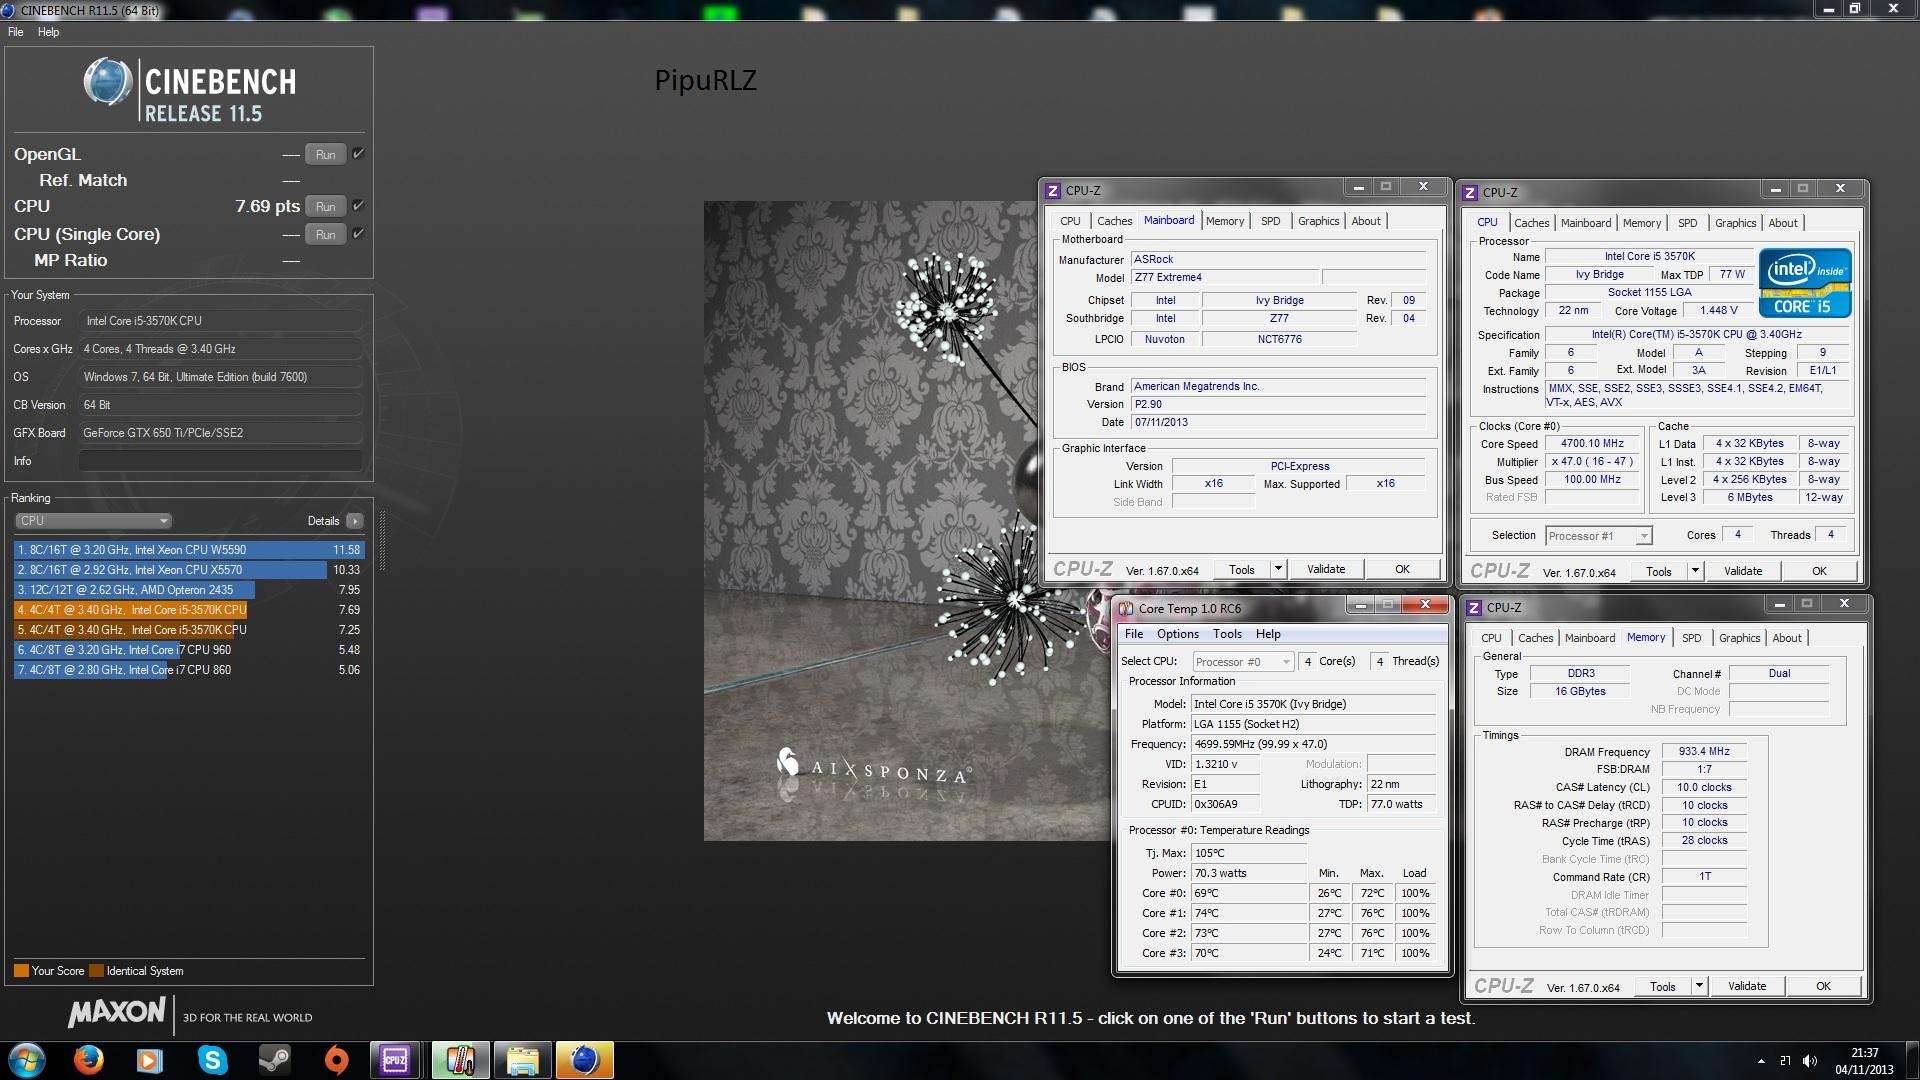Open the Windows Start menu
Image resolution: width=1920 pixels, height=1080 pixels.
(27, 1060)
